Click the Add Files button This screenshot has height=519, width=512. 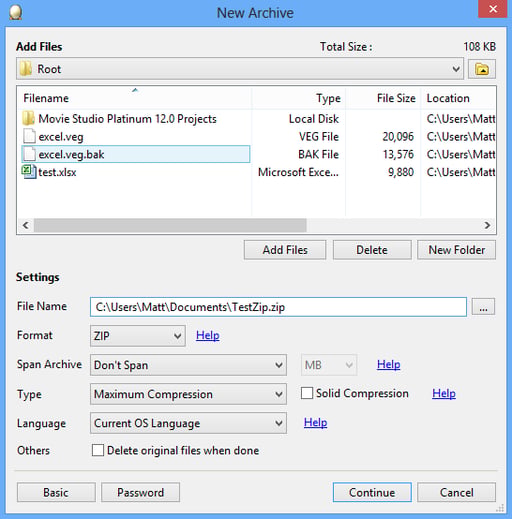(285, 250)
